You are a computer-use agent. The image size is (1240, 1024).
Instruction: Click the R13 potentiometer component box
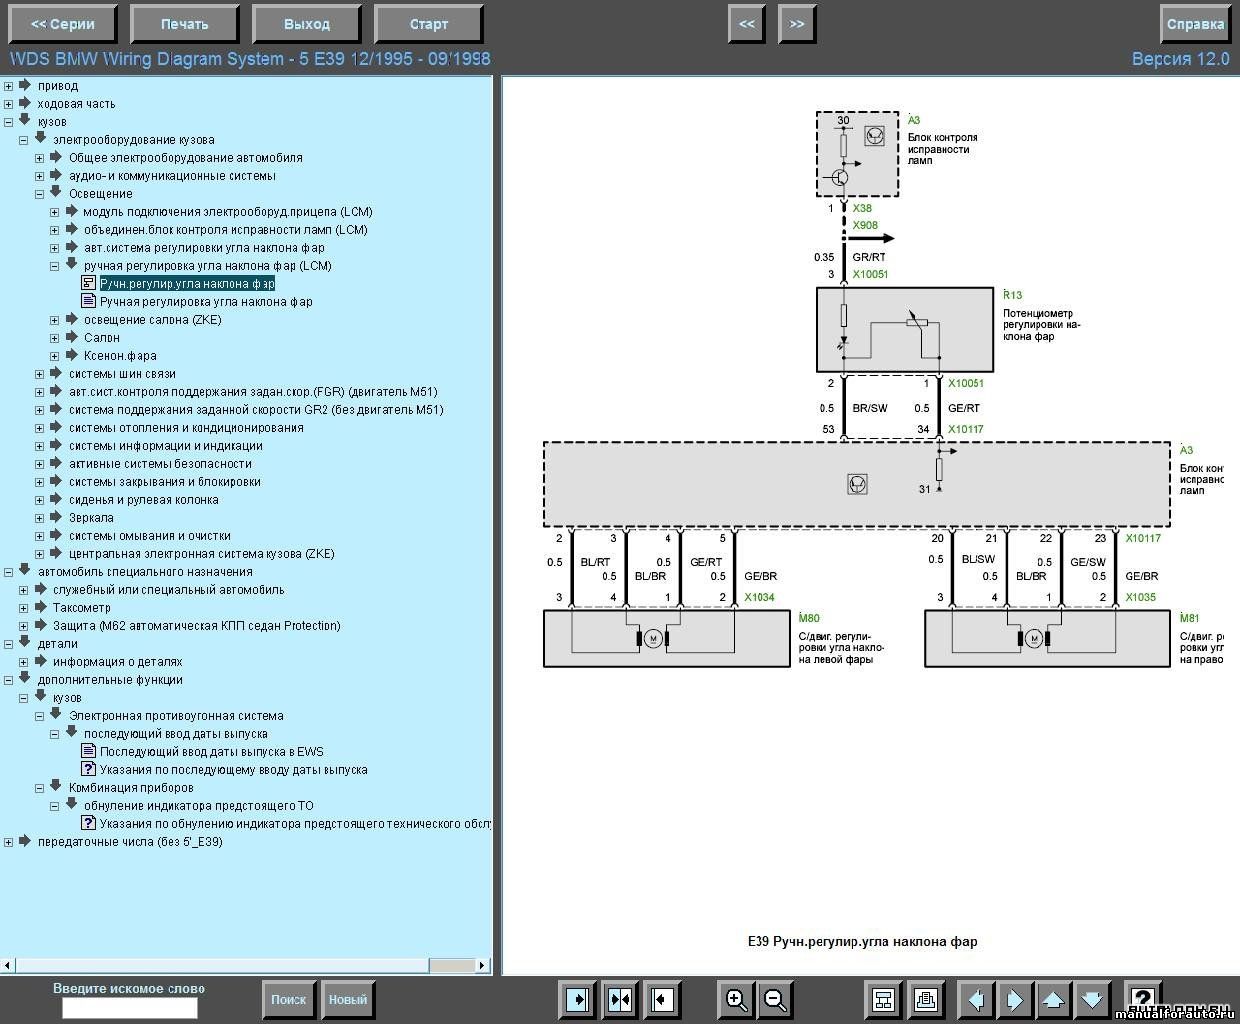(x=904, y=330)
